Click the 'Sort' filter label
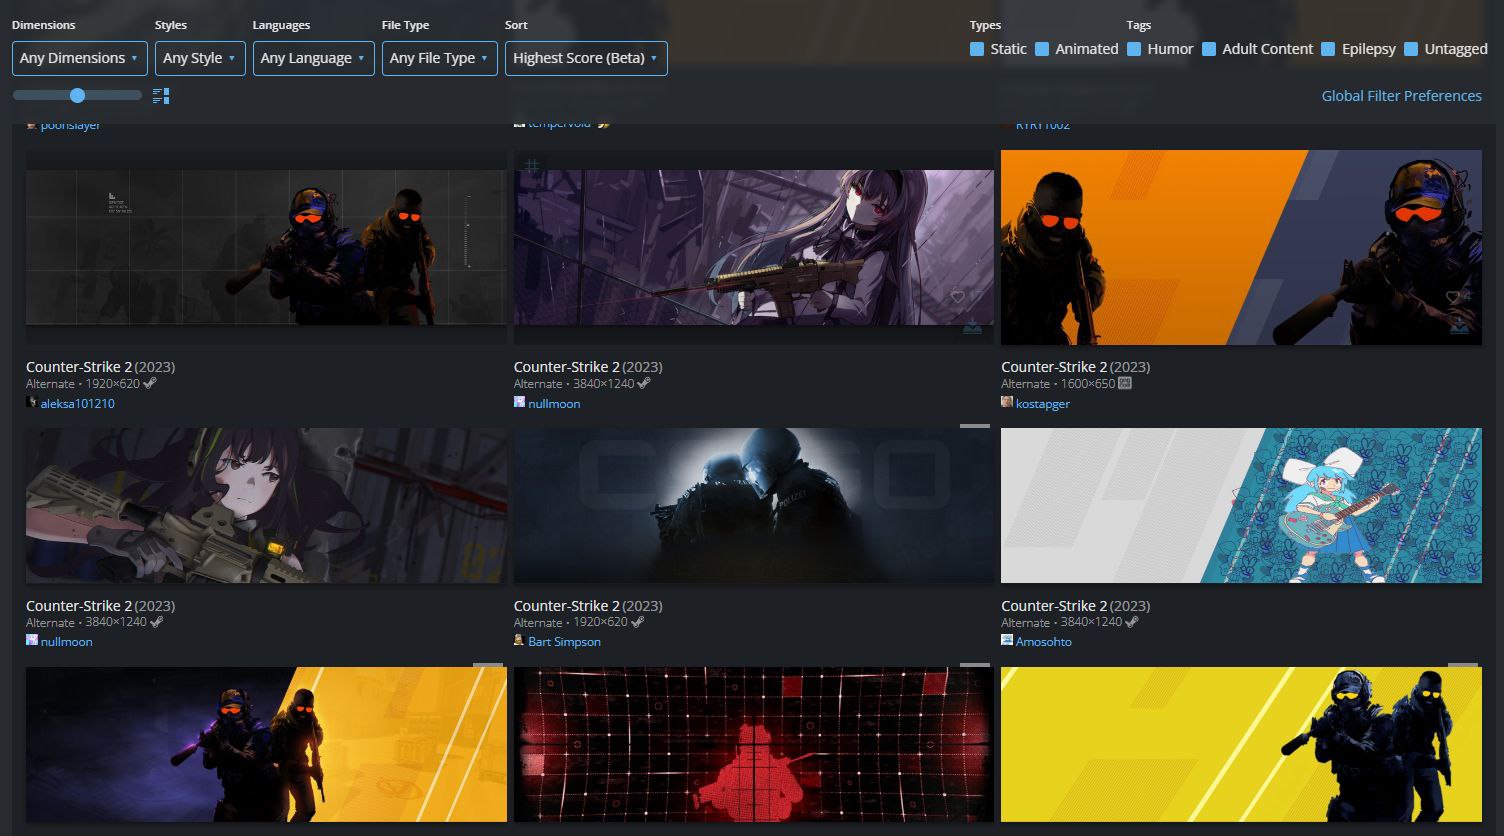1504x836 pixels. click(516, 25)
